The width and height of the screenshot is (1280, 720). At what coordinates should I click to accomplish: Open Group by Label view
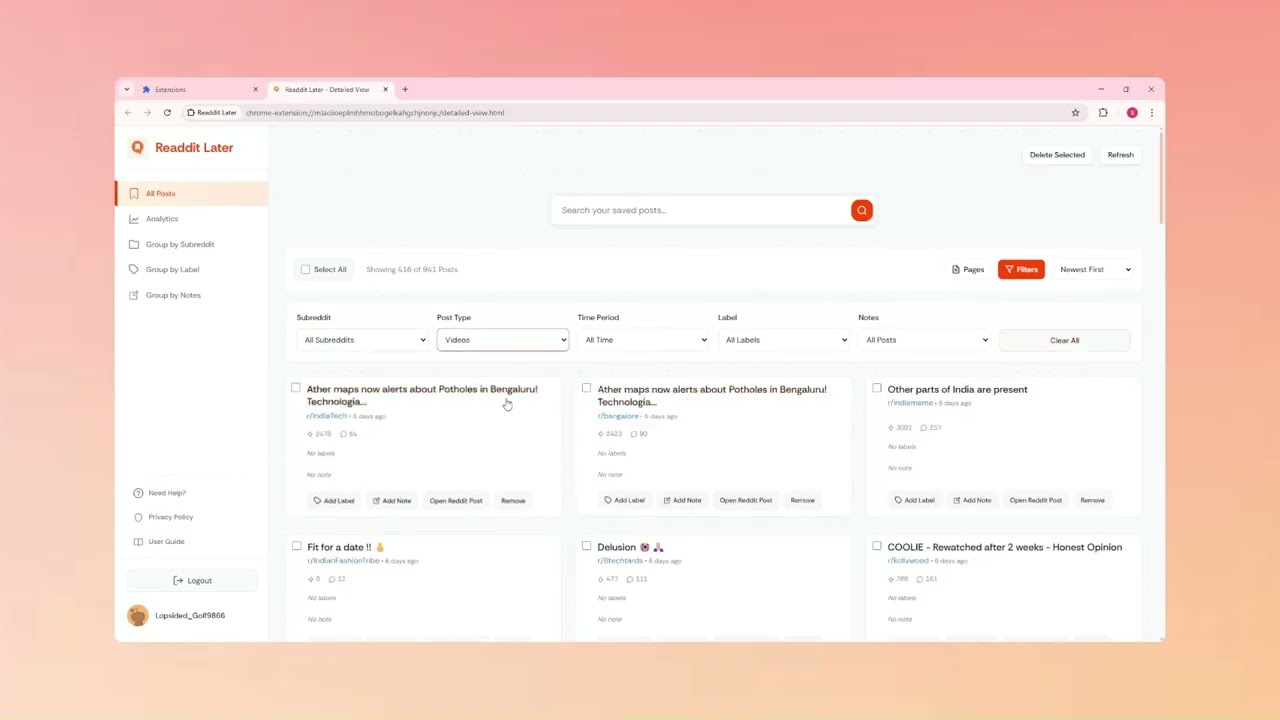(x=192, y=270)
